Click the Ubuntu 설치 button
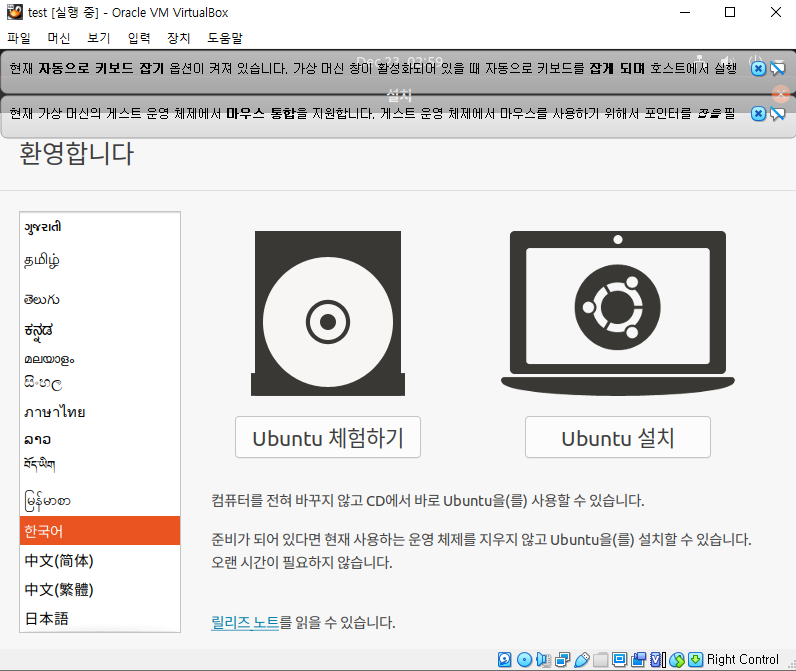 click(x=618, y=437)
